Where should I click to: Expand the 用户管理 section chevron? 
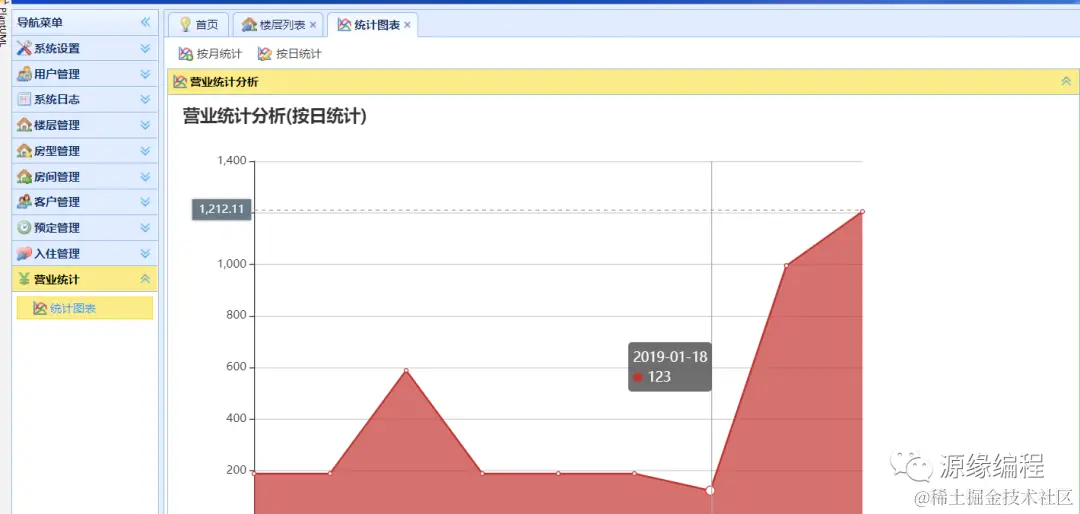(x=145, y=74)
